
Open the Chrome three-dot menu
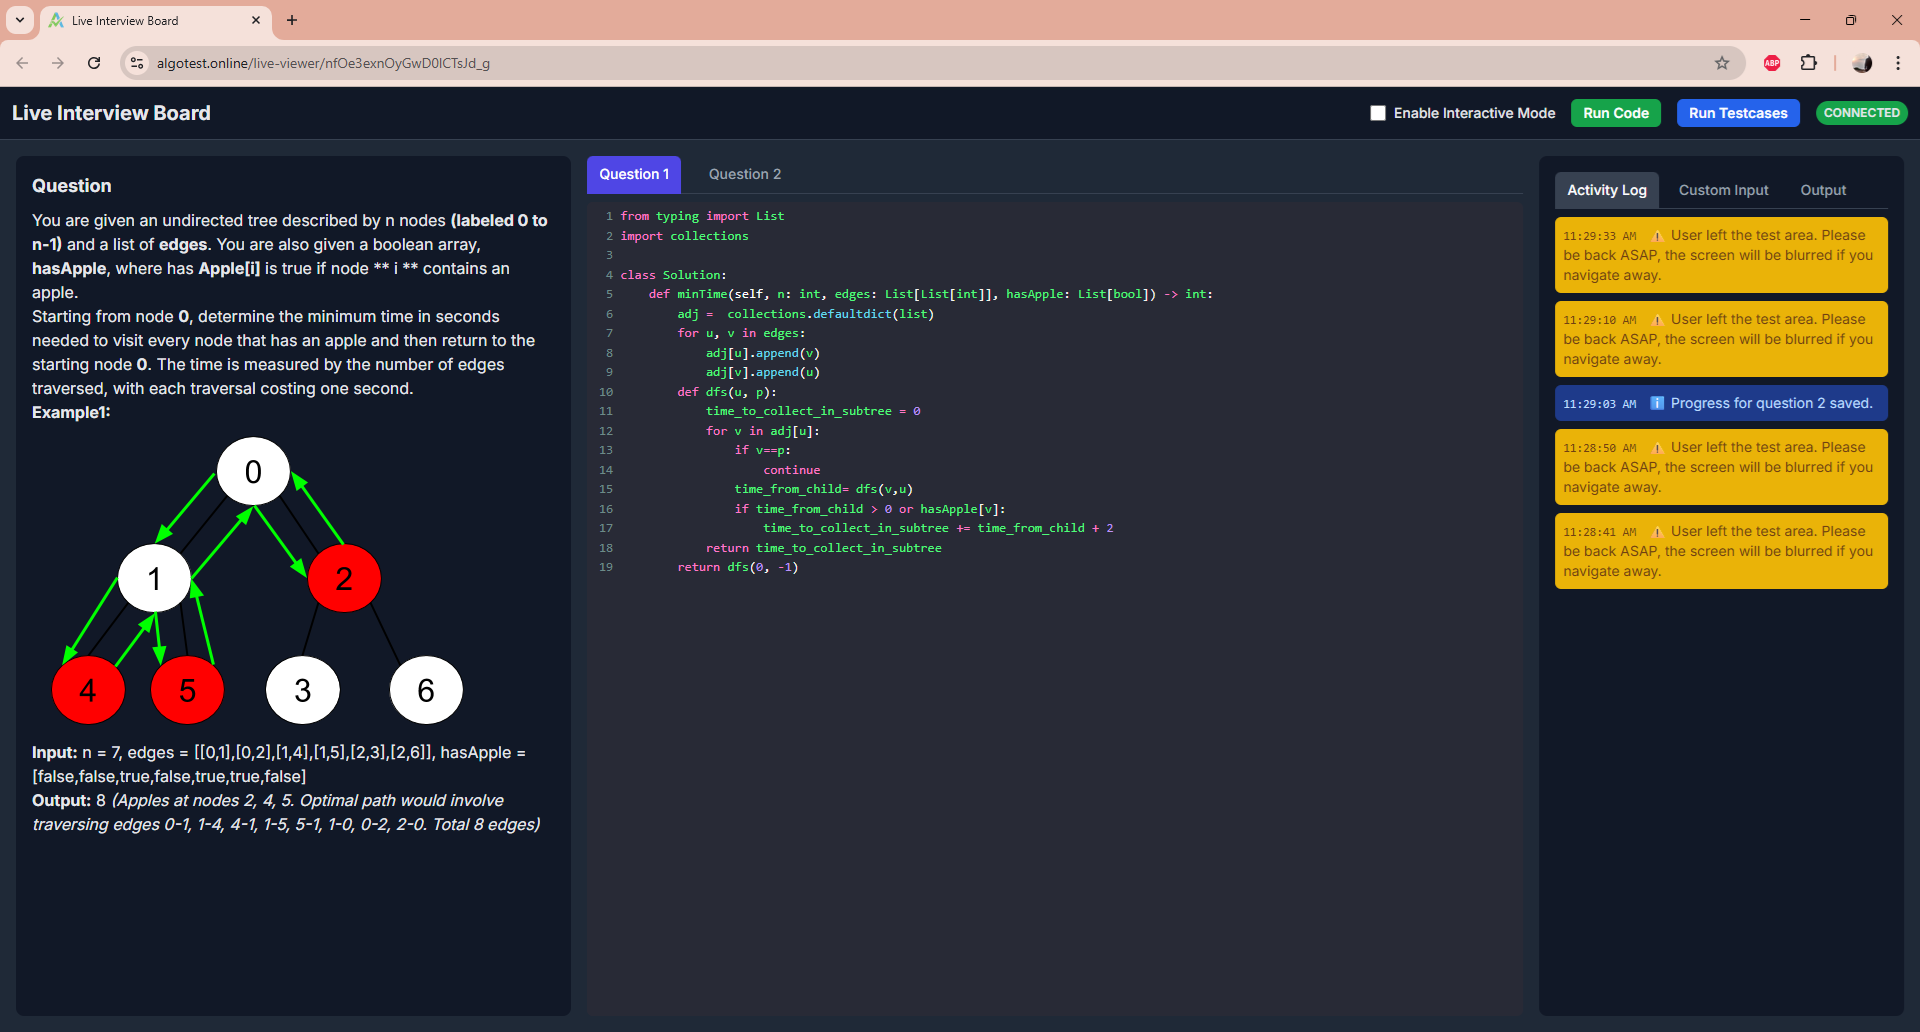point(1899,62)
